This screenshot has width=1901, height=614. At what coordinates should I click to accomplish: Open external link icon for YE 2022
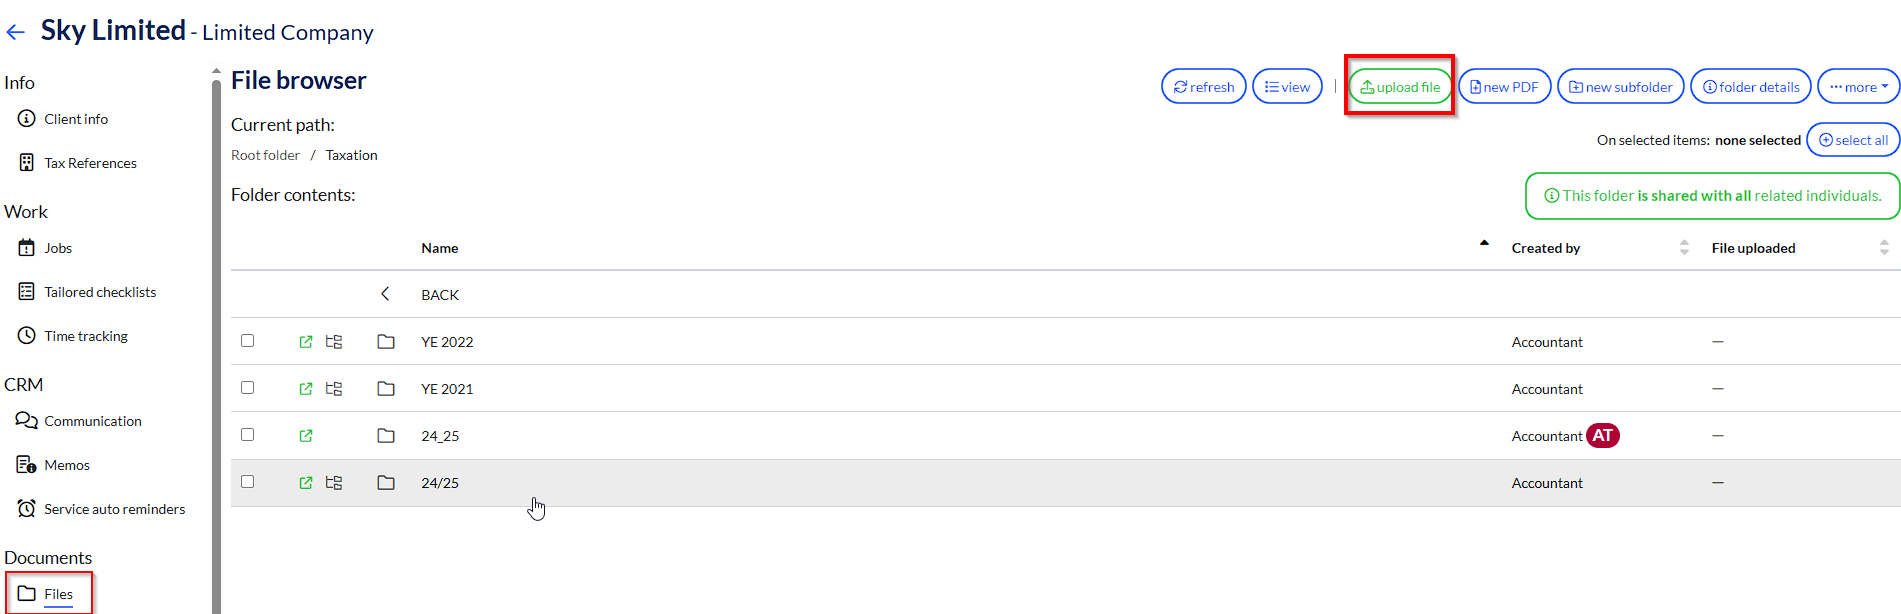click(x=306, y=342)
